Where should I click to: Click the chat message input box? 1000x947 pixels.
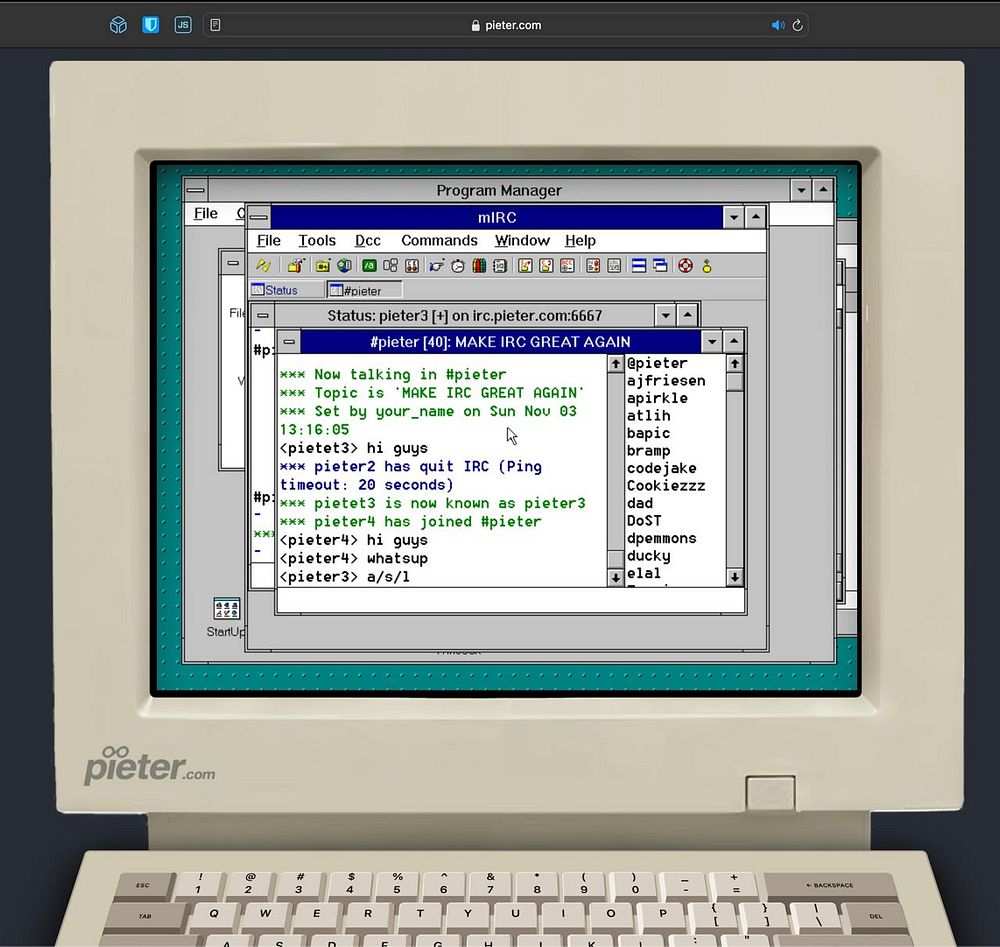pos(511,600)
